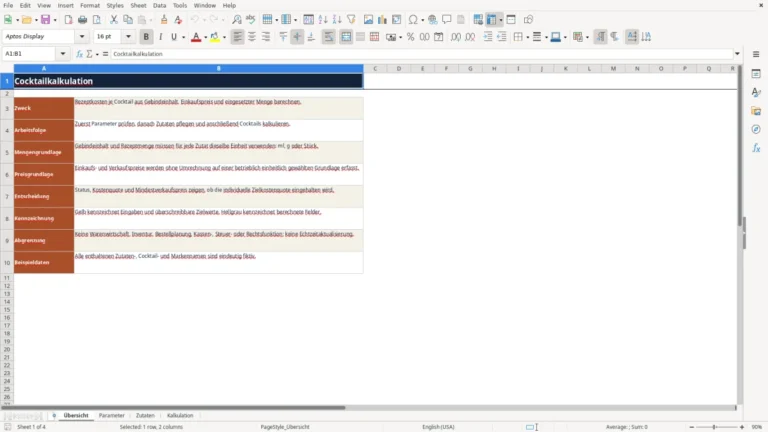
Task: Click zoom in plus button
Action: pyautogui.click(x=742, y=427)
